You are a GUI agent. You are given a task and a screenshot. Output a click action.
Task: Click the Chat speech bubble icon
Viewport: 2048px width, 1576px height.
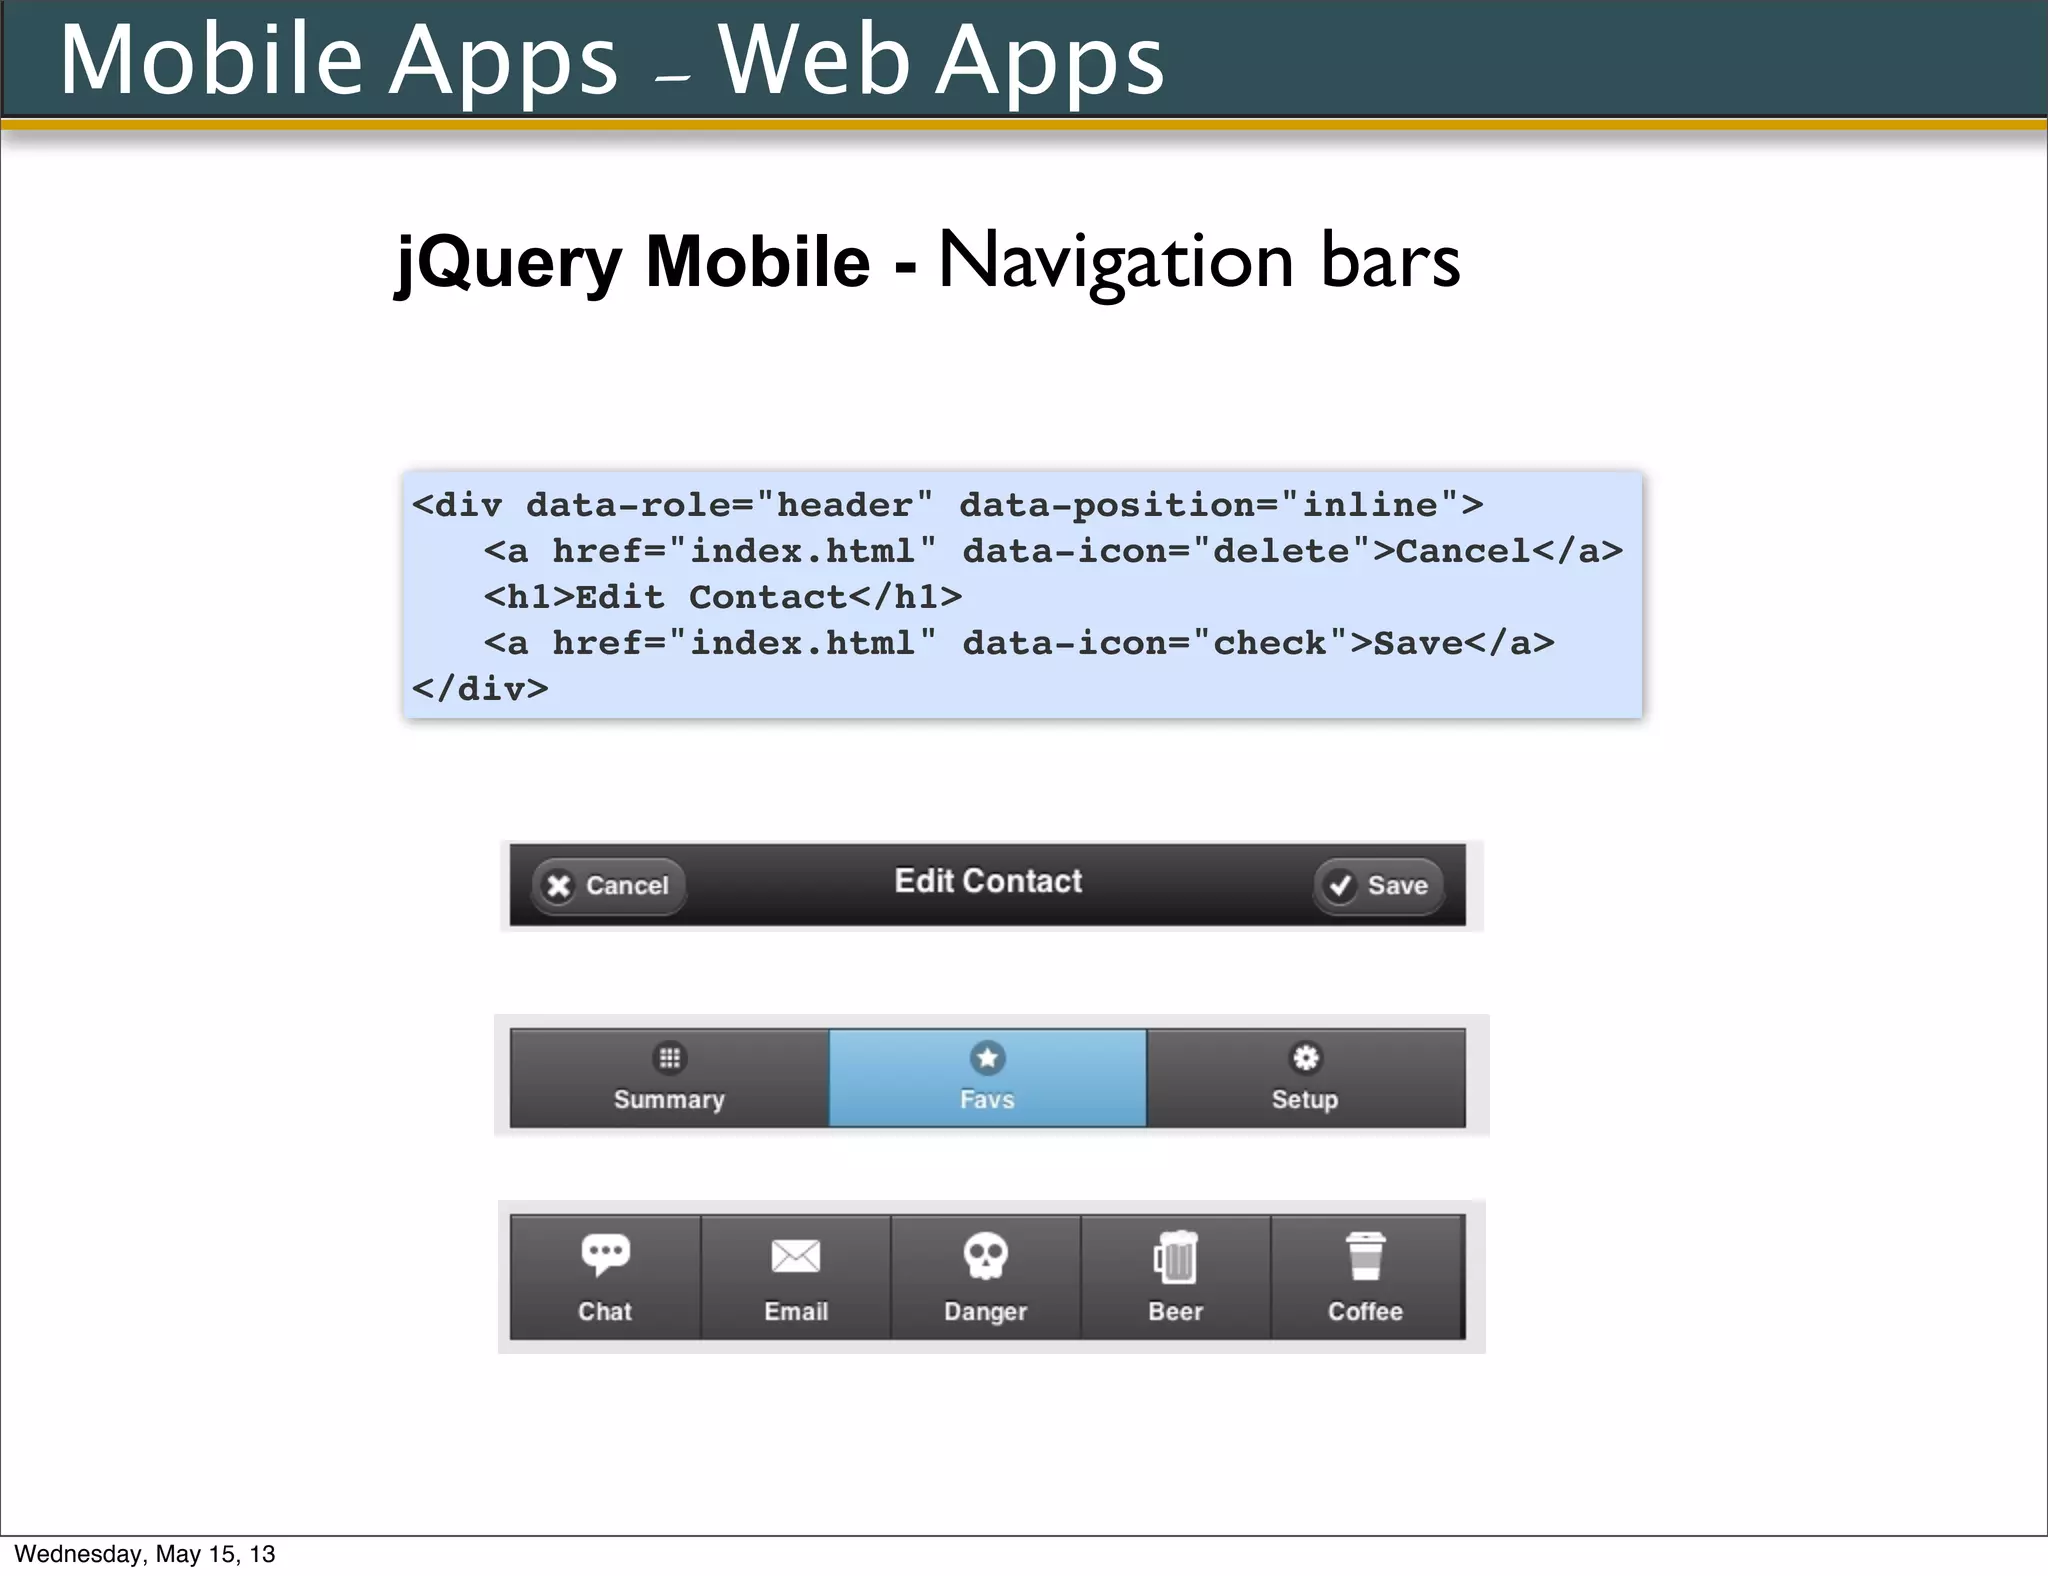tap(605, 1254)
